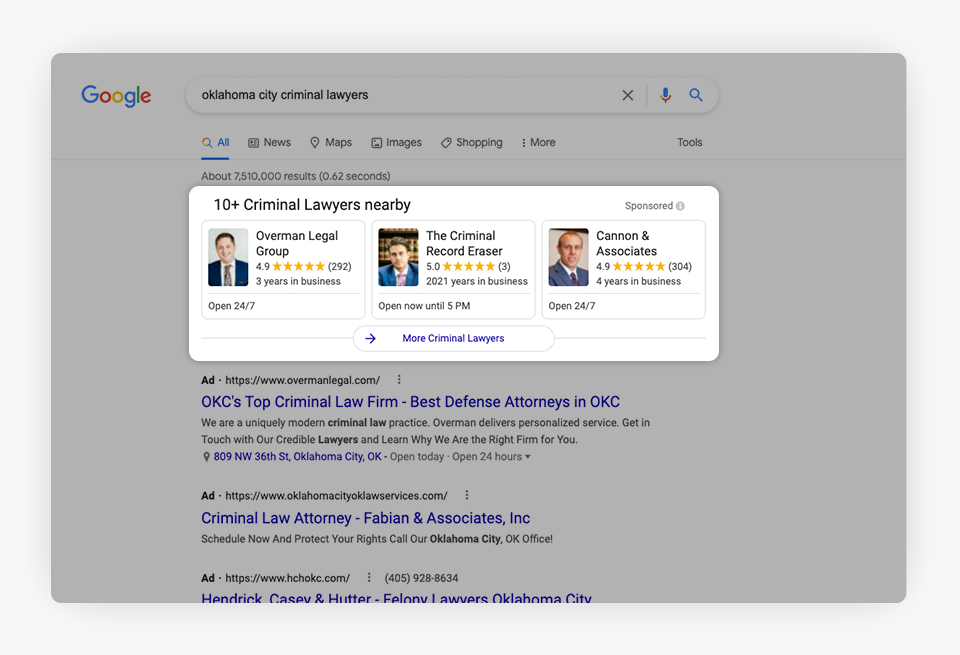
Task: Expand the Open 24 hours dropdown
Action: click(x=528, y=457)
